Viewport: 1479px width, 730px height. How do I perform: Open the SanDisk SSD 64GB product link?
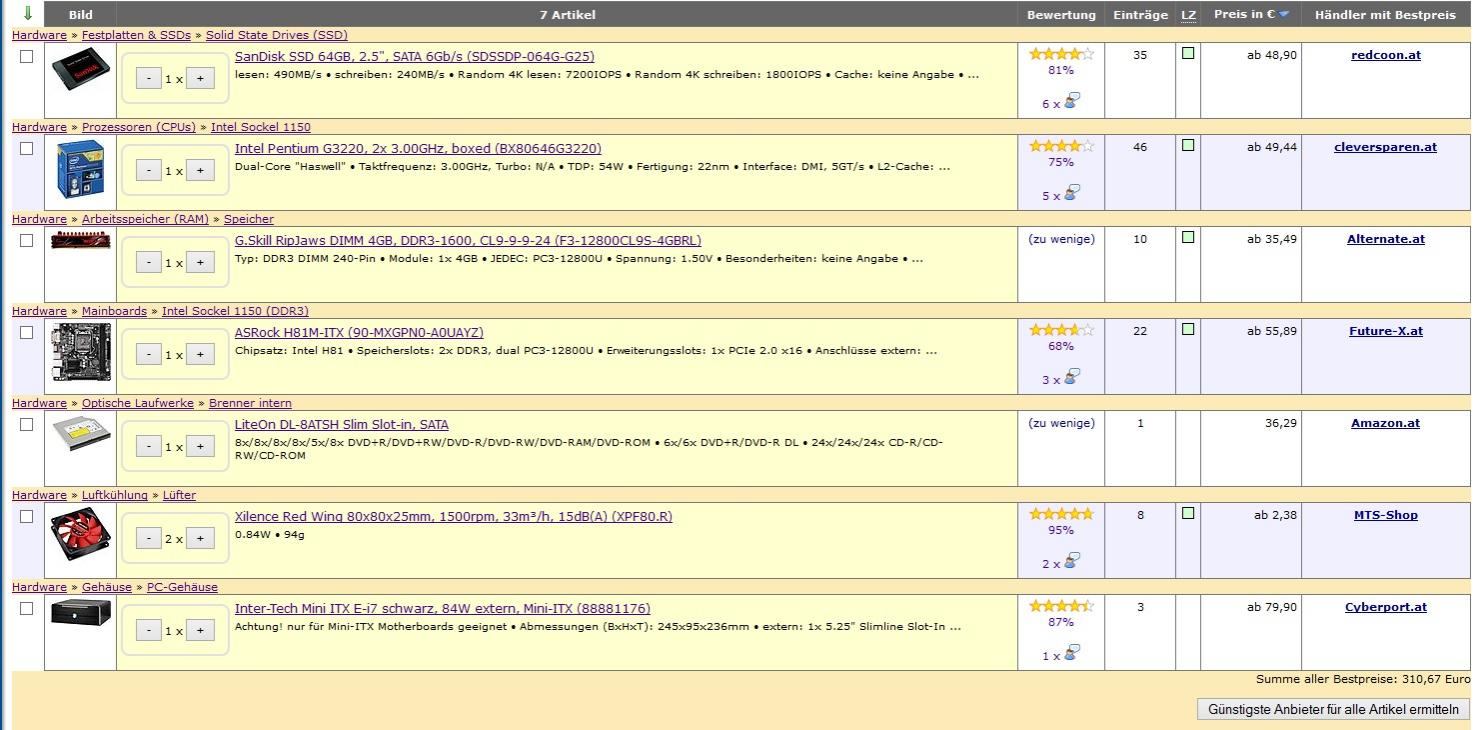tap(414, 56)
